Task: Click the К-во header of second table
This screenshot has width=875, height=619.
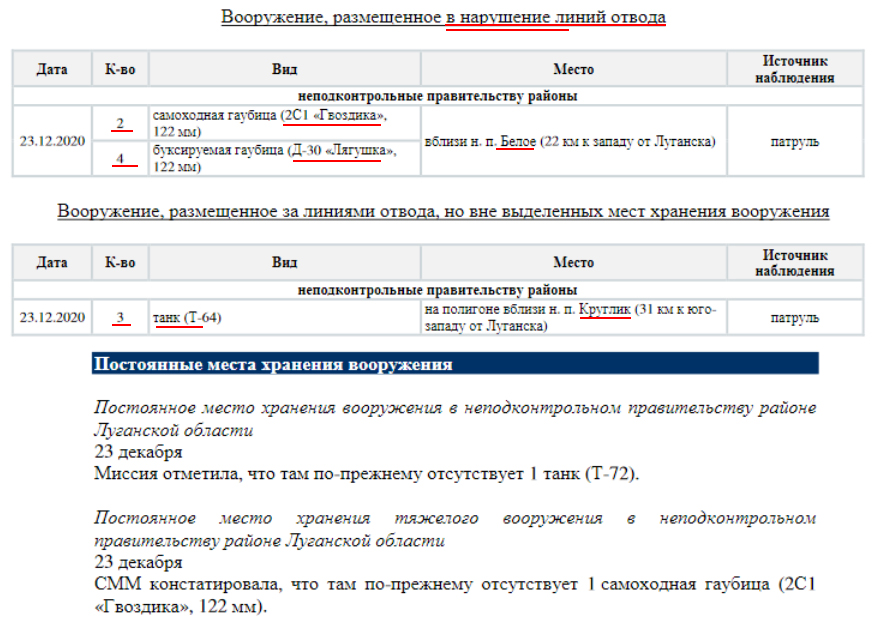Action: tap(120, 262)
